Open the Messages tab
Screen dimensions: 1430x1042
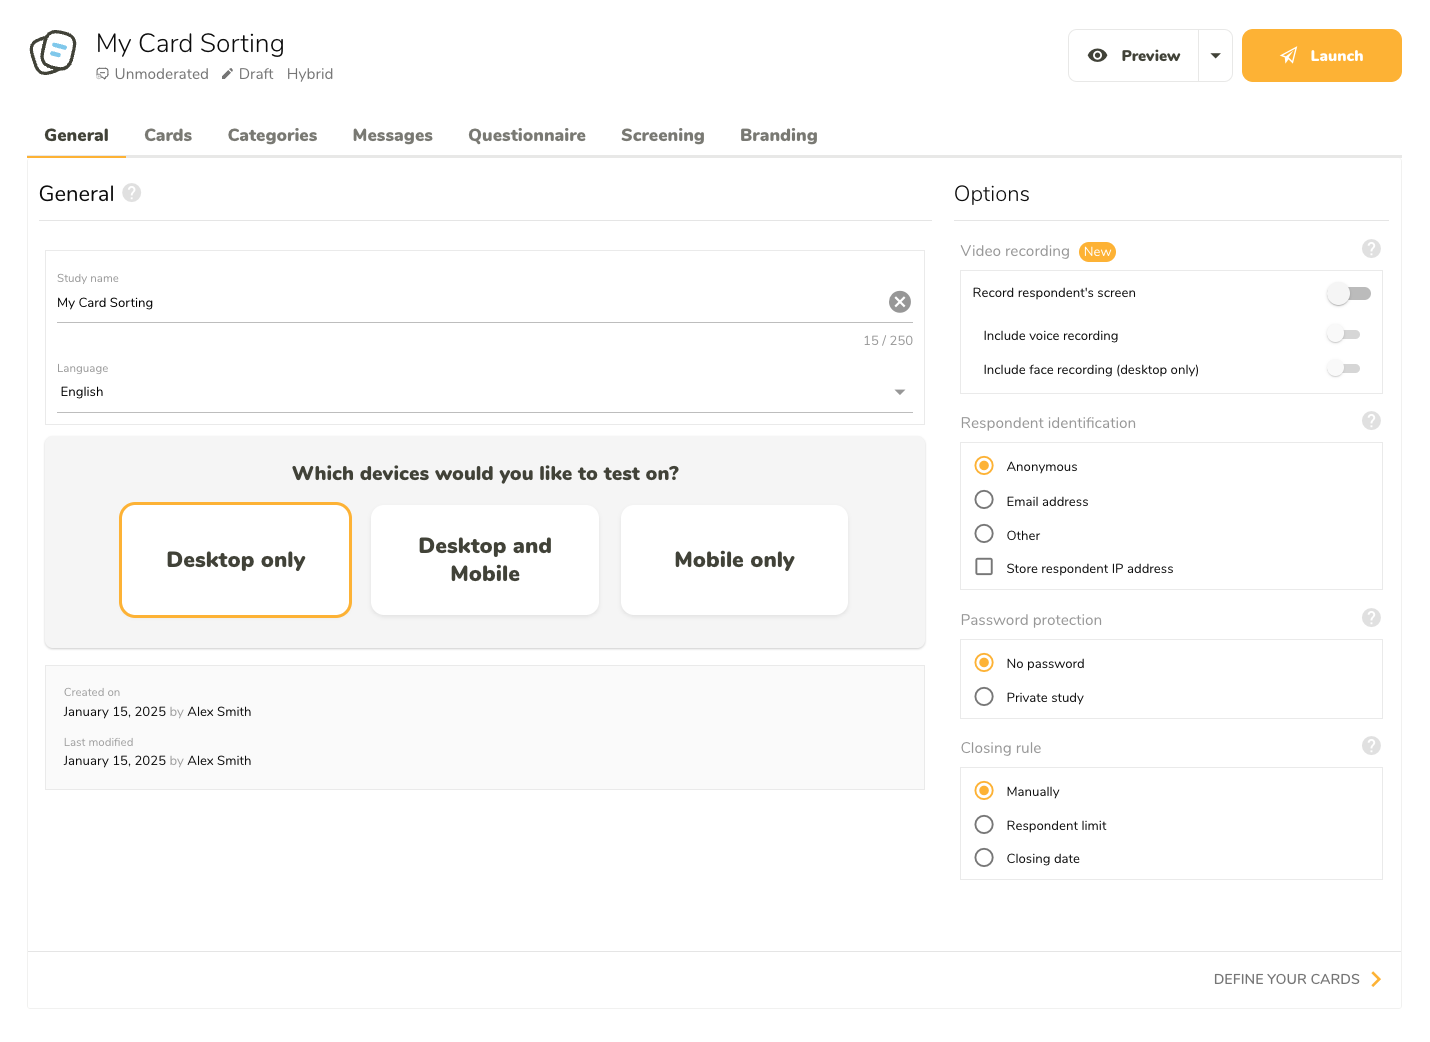393,135
